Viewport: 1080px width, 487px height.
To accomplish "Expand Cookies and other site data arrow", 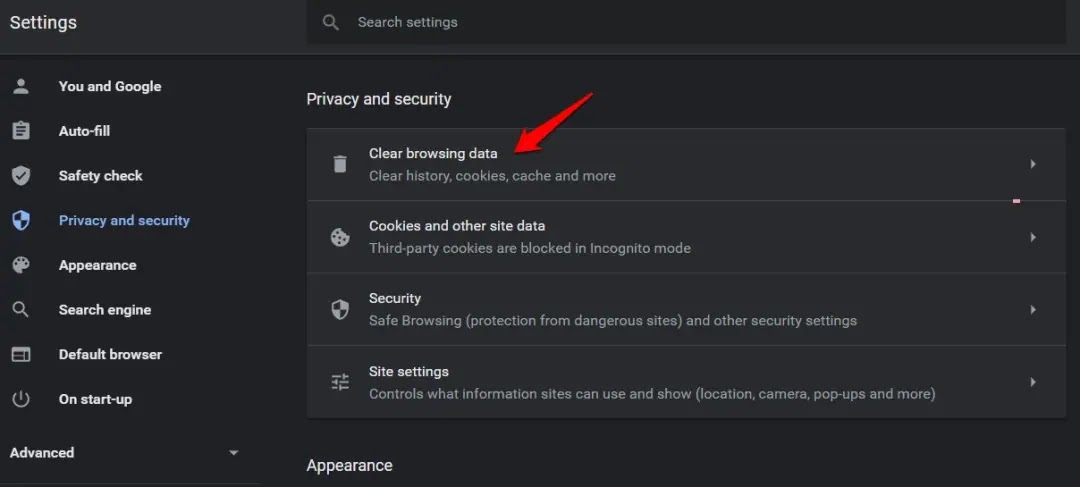I will (1033, 237).
